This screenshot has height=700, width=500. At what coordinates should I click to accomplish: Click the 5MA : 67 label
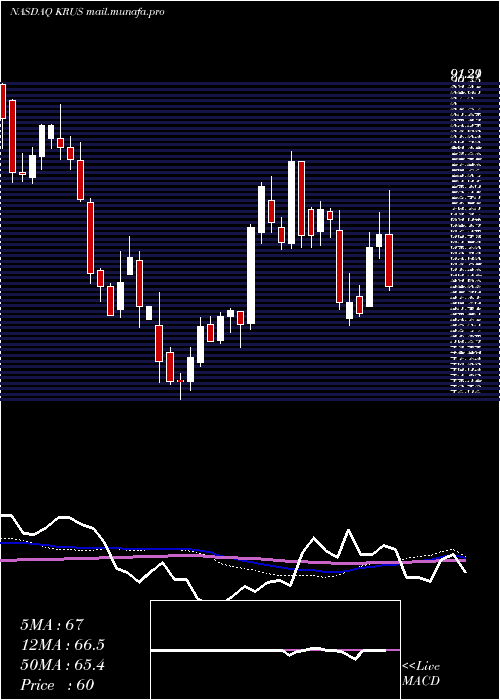pyautogui.click(x=52, y=625)
